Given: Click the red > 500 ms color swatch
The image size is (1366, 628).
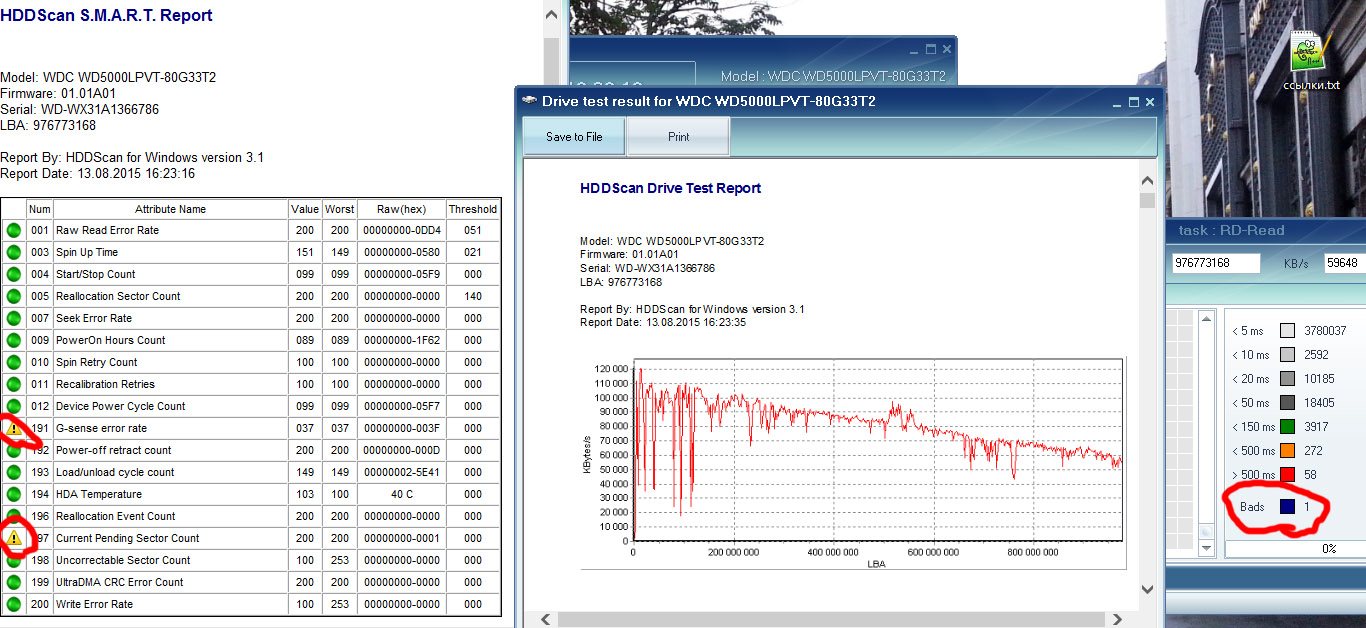Looking at the screenshot, I should point(1288,475).
